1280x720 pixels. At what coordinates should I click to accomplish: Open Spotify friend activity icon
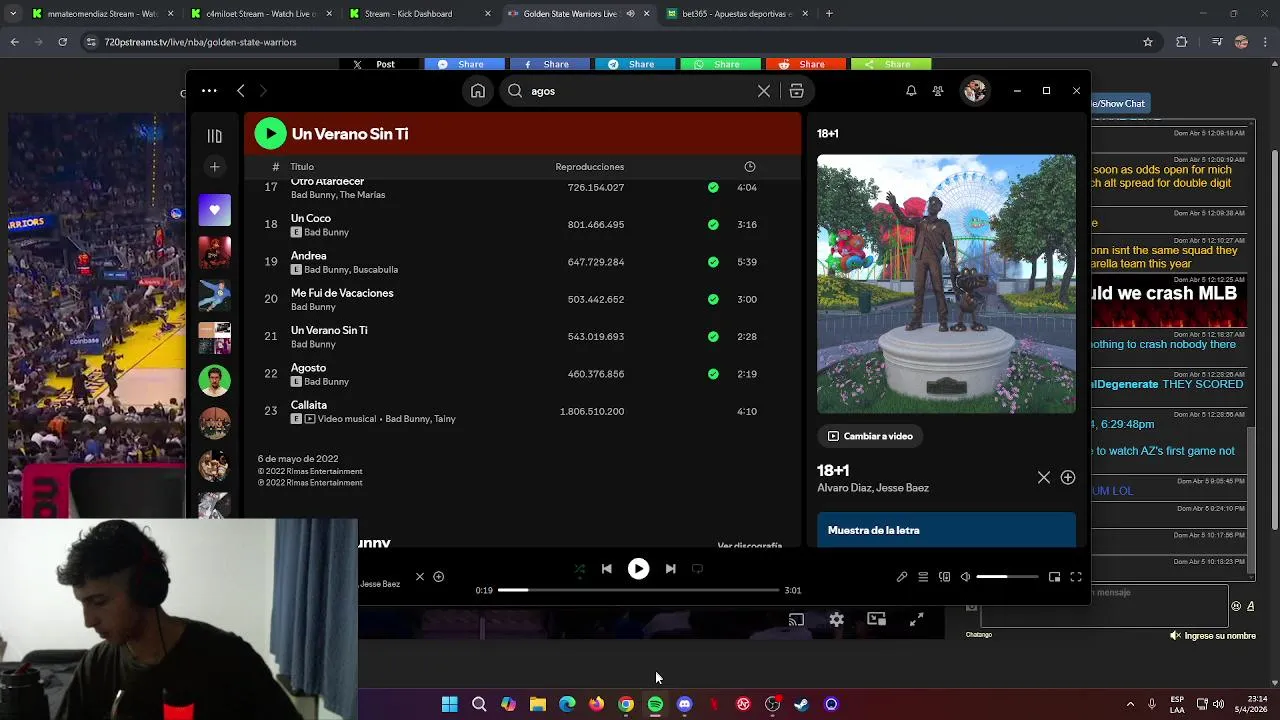pyautogui.click(x=938, y=91)
